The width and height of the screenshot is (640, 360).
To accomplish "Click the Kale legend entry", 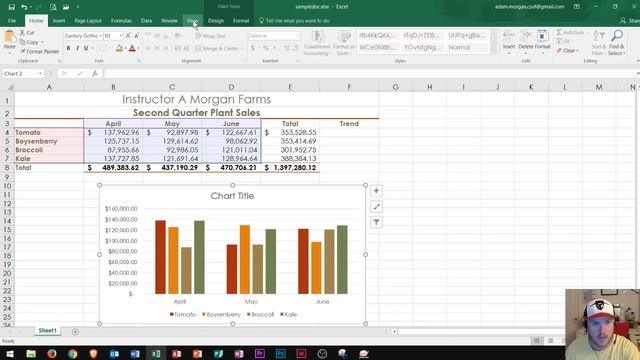I will pyautogui.click(x=288, y=314).
